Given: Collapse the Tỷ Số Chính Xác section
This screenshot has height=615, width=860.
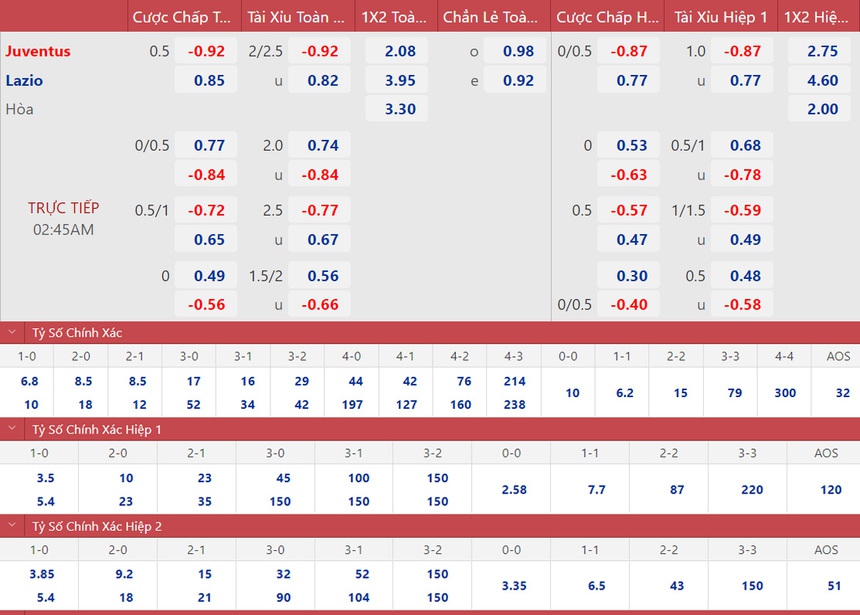Looking at the screenshot, I should pyautogui.click(x=12, y=333).
